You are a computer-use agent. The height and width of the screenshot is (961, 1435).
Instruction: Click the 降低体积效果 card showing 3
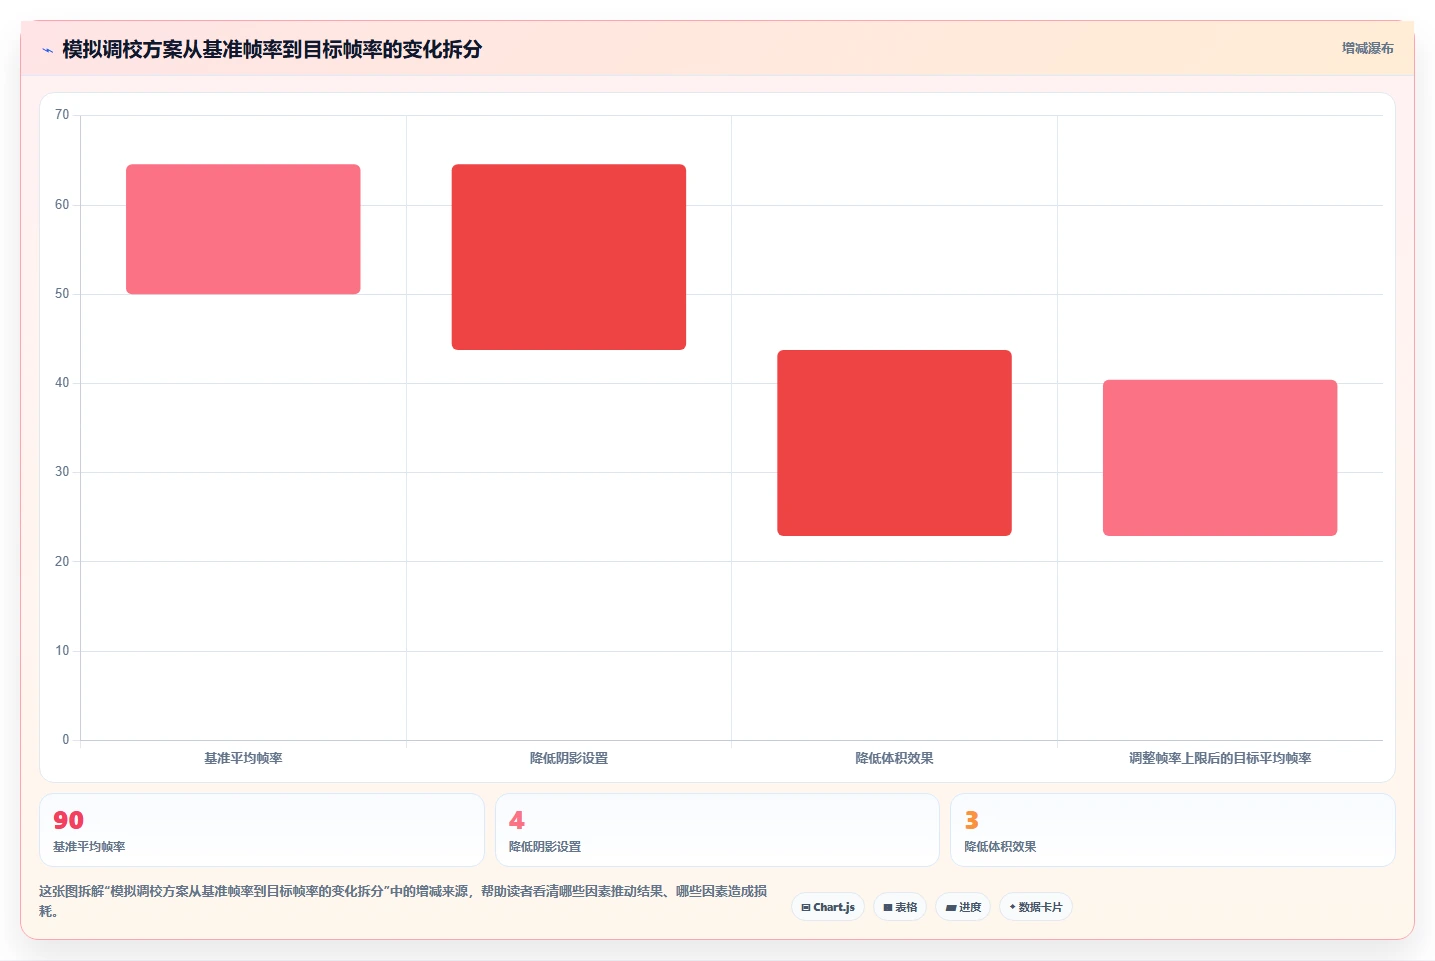coord(1172,830)
